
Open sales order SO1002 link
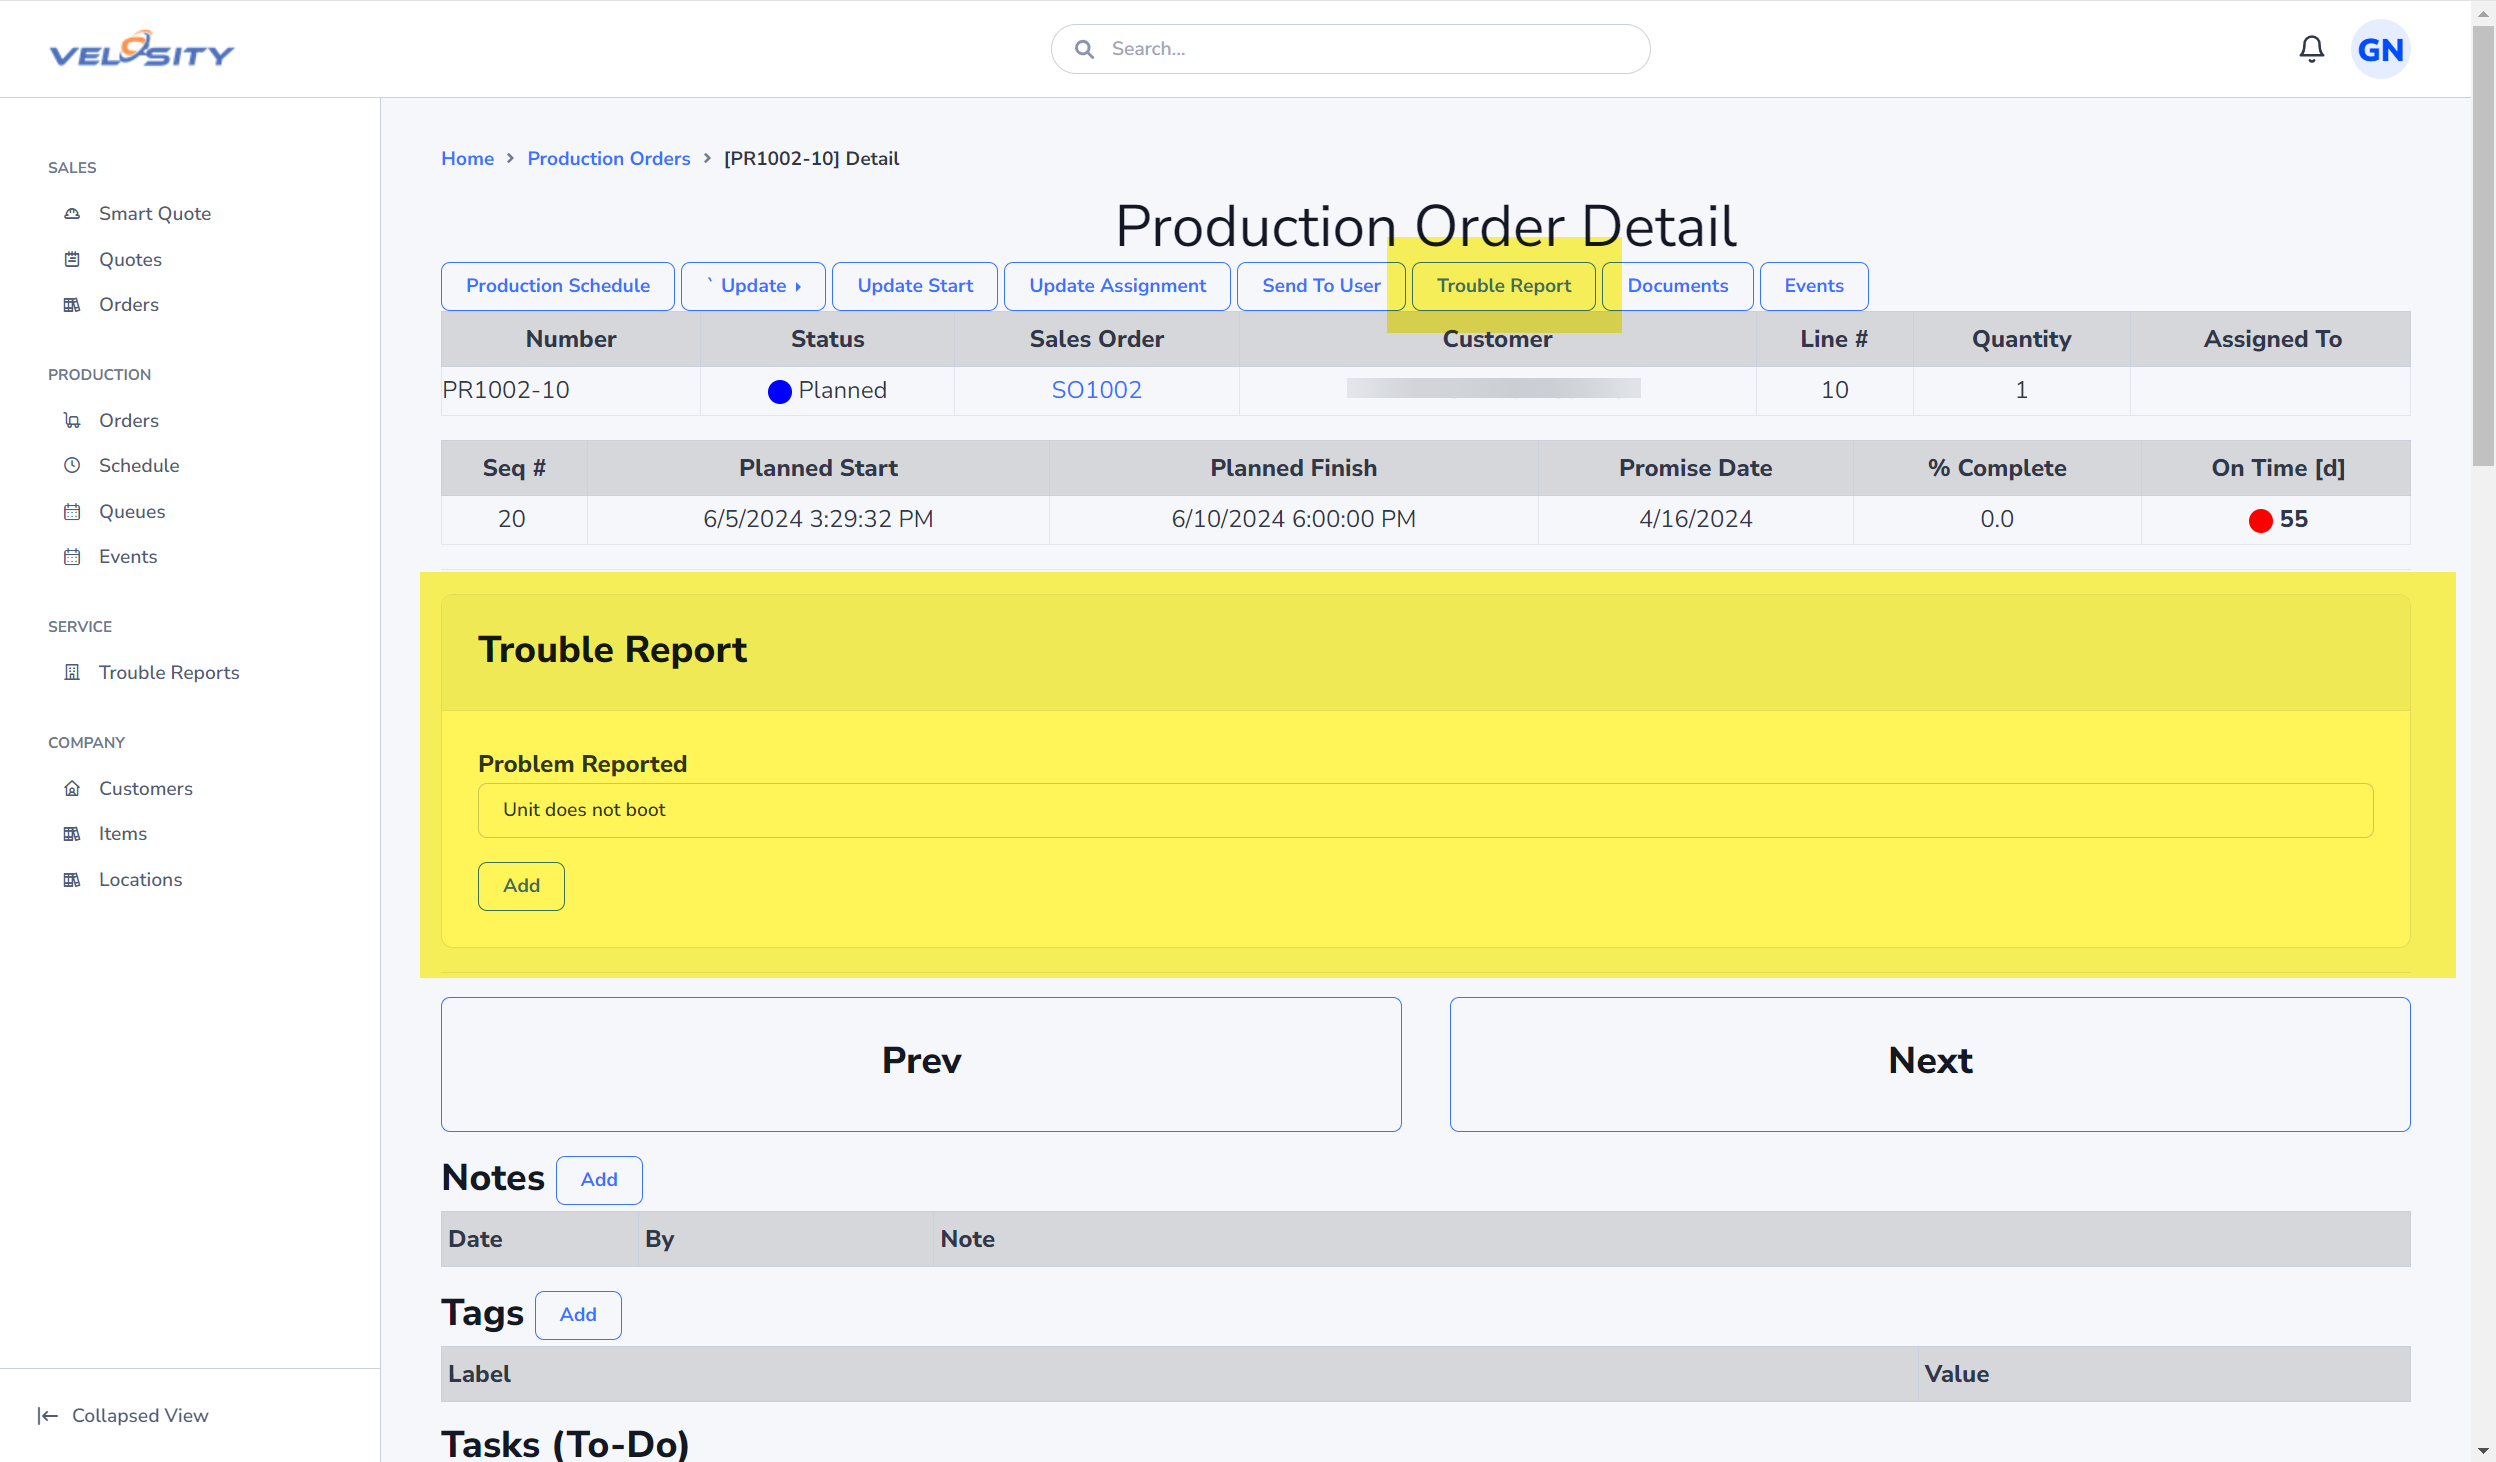click(1096, 391)
